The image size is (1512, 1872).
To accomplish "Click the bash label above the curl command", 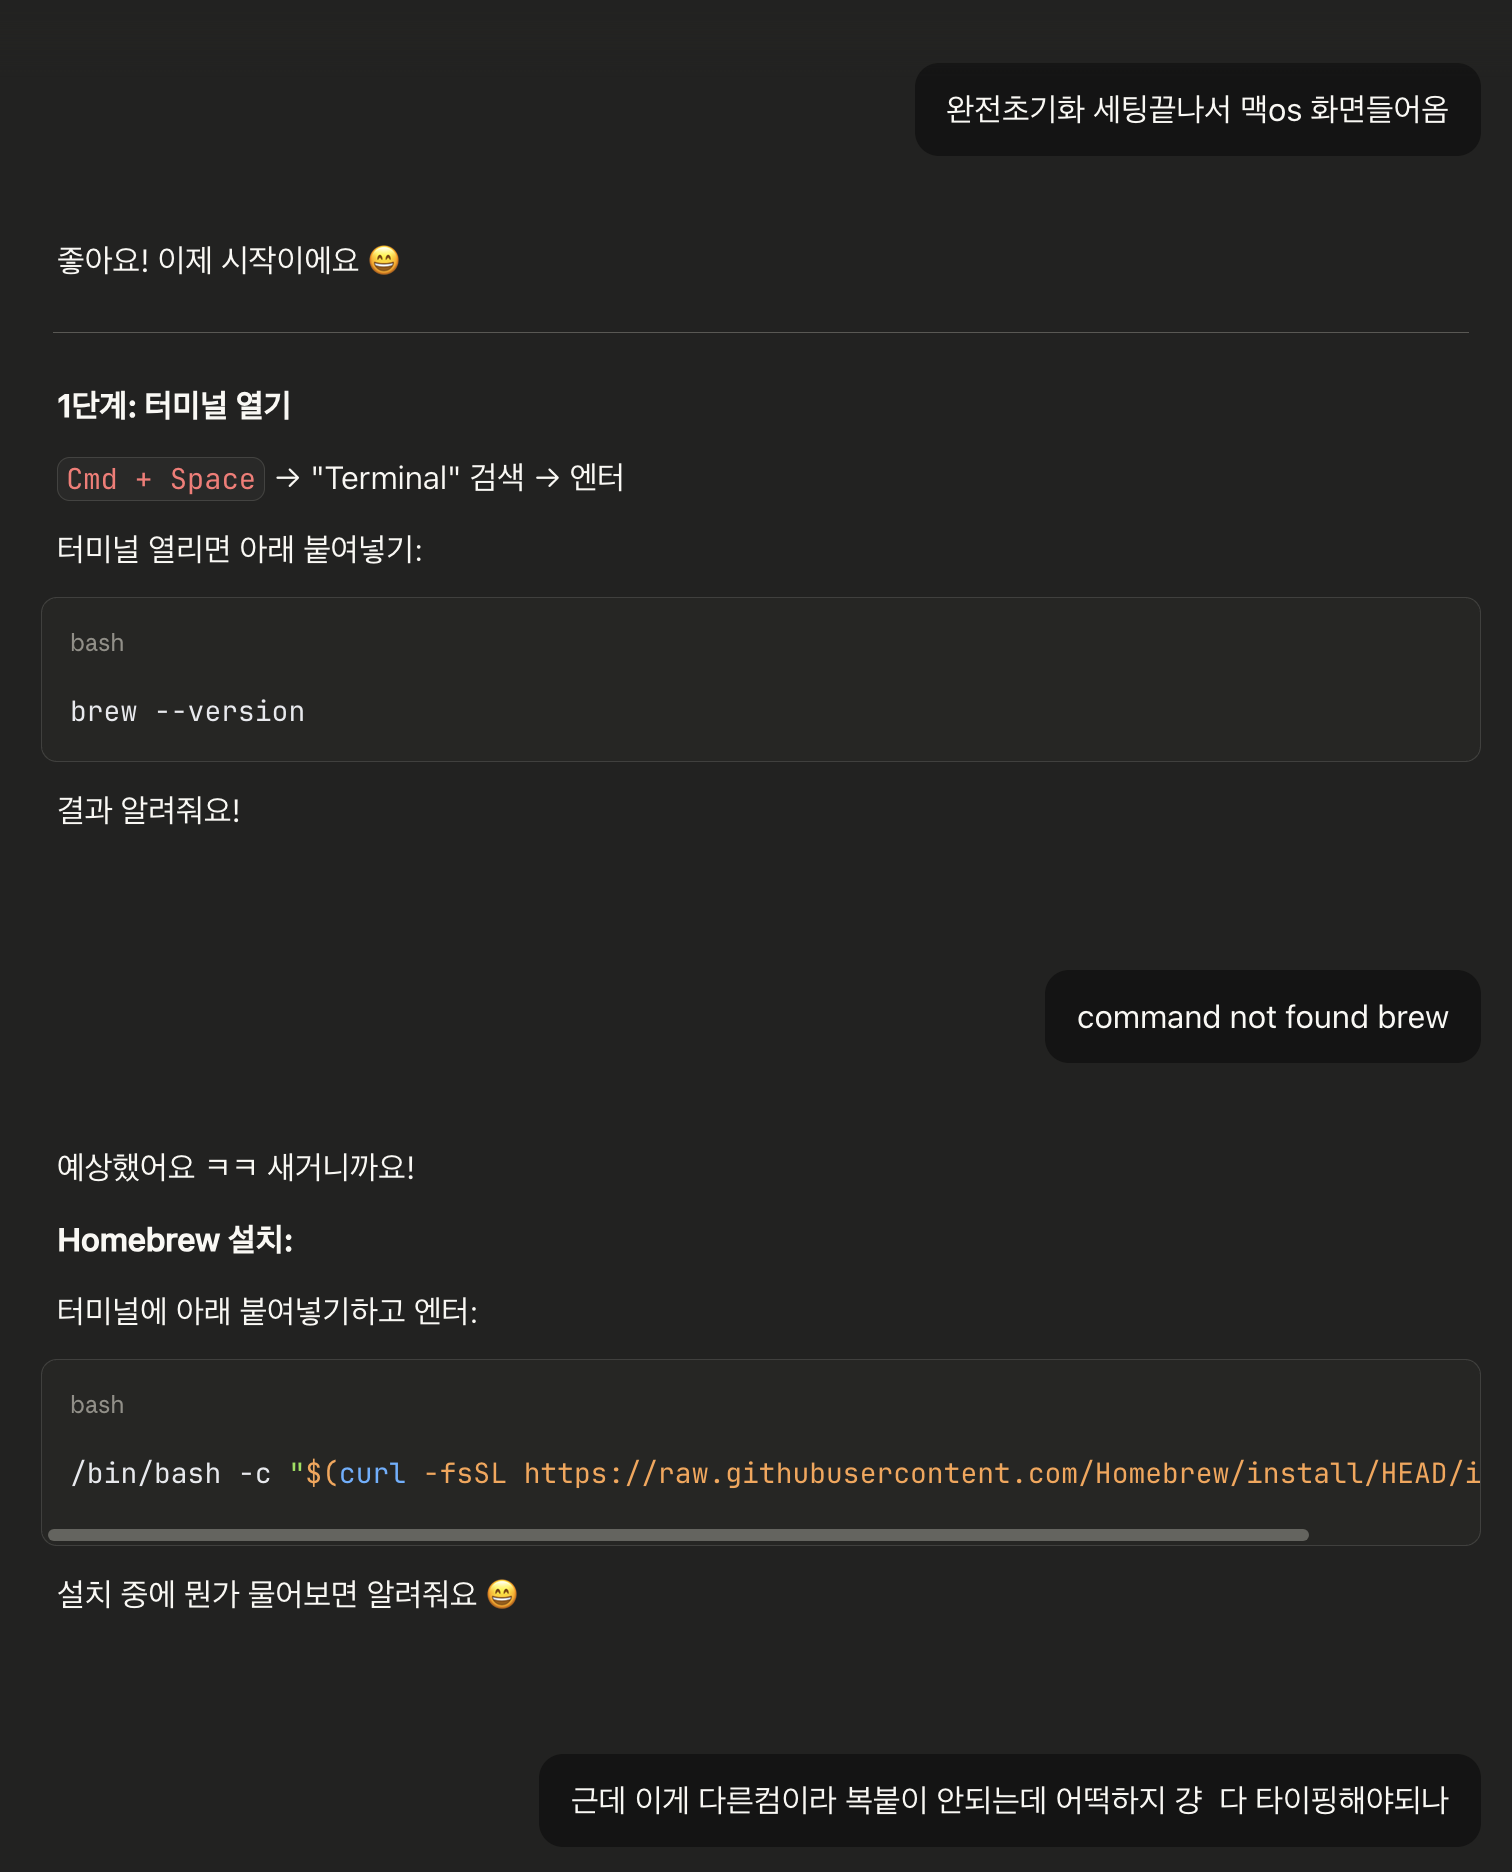I will (x=97, y=1405).
